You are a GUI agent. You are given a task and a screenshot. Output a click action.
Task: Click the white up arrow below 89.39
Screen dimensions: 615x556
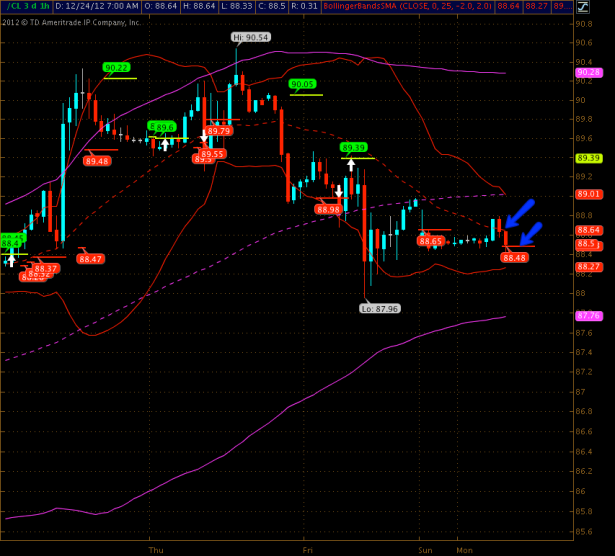351,163
